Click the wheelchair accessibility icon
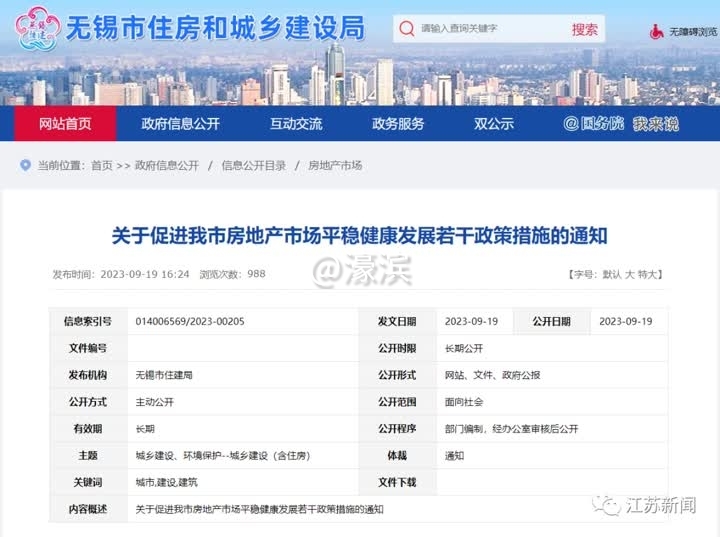The image size is (720, 537). click(x=657, y=30)
